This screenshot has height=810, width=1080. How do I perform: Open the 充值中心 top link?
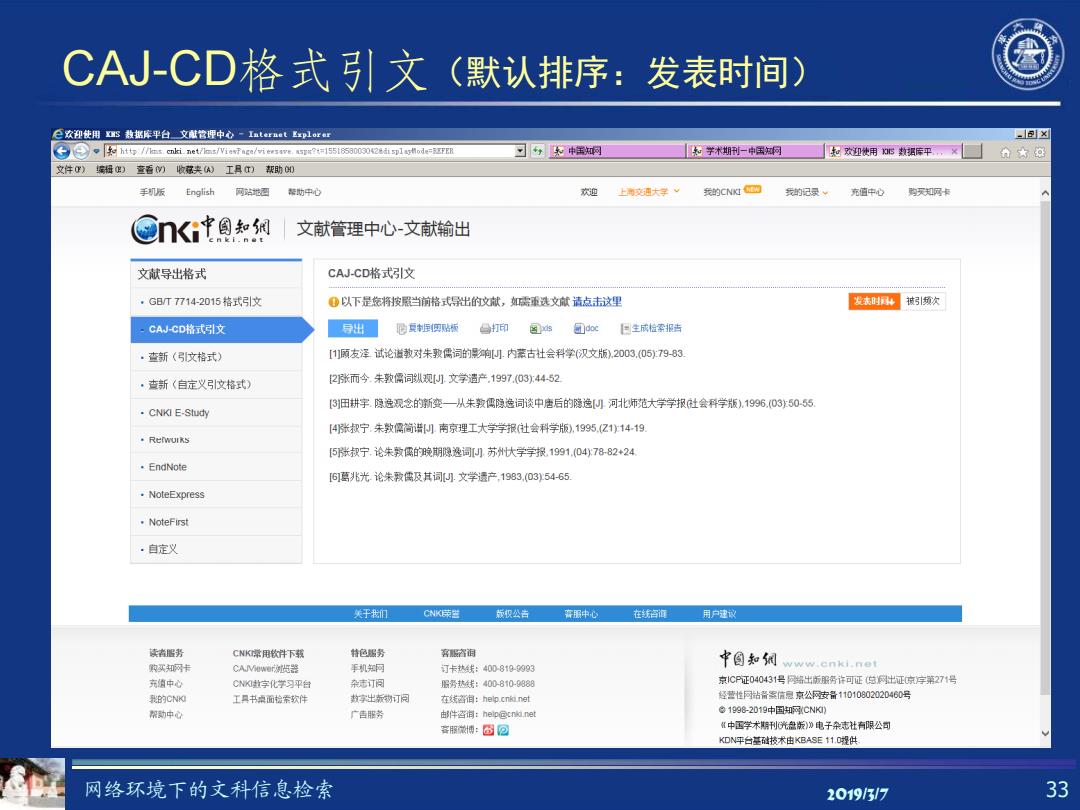coord(867,192)
